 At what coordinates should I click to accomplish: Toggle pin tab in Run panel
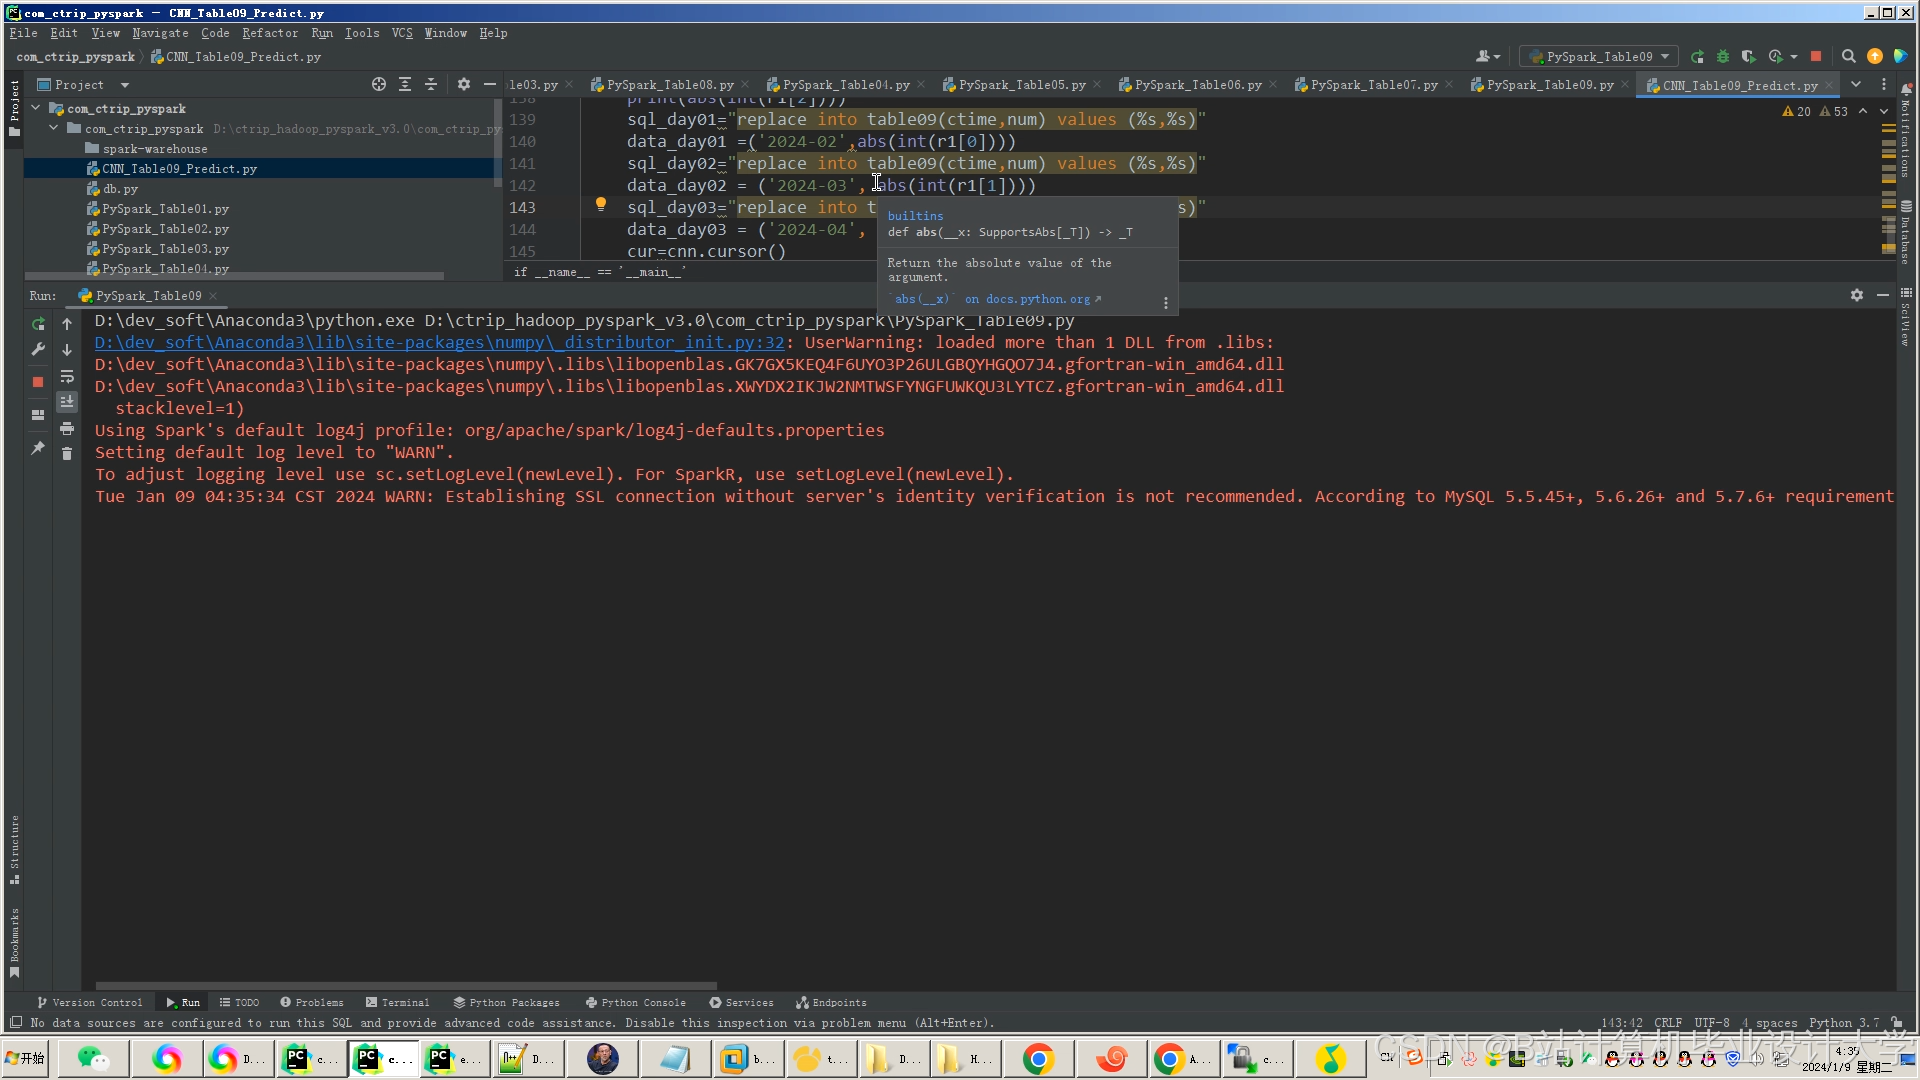tap(38, 448)
